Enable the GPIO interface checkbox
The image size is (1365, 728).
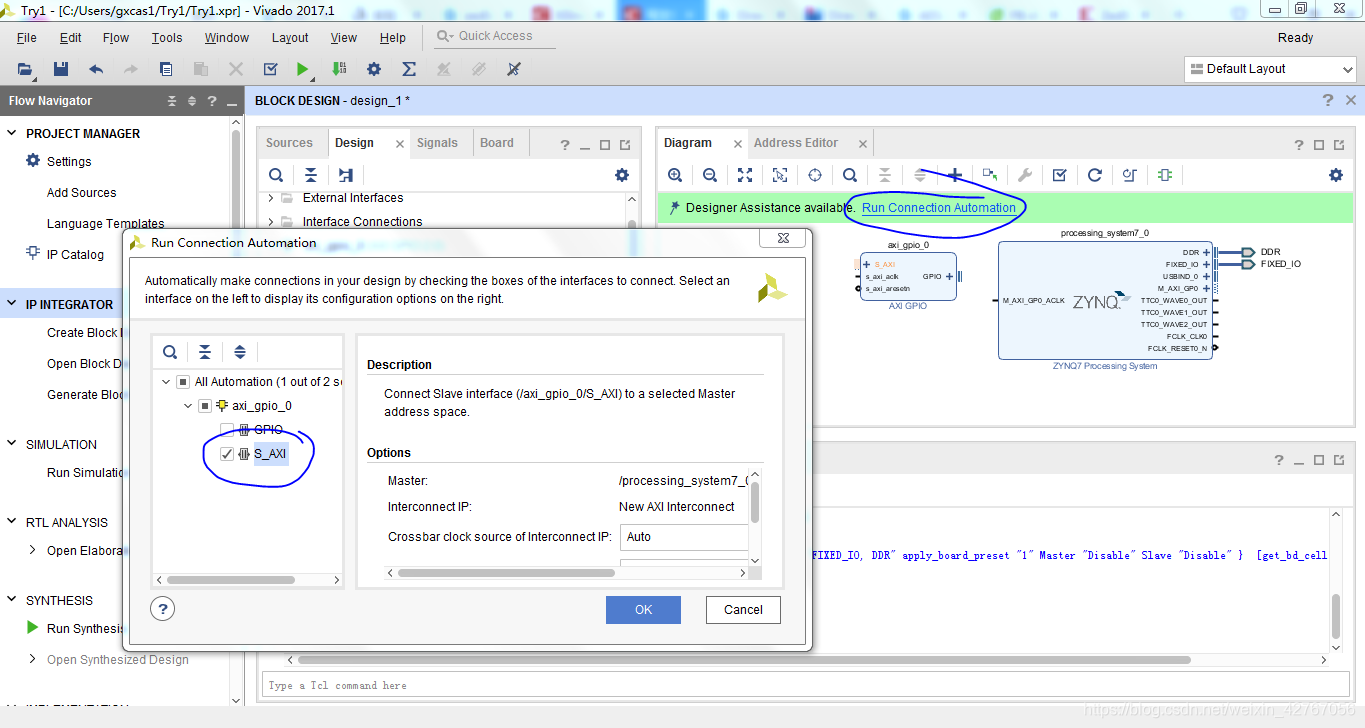click(x=227, y=430)
